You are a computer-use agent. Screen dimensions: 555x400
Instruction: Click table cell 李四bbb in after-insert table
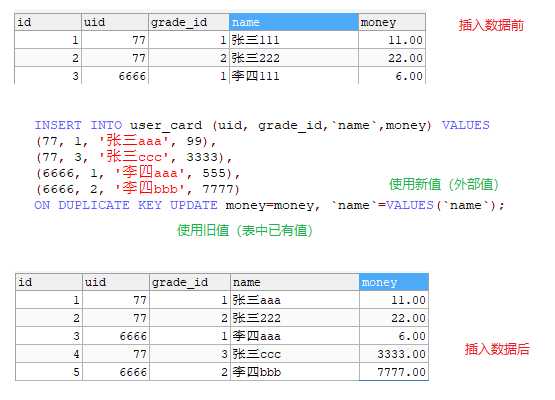pos(294,372)
